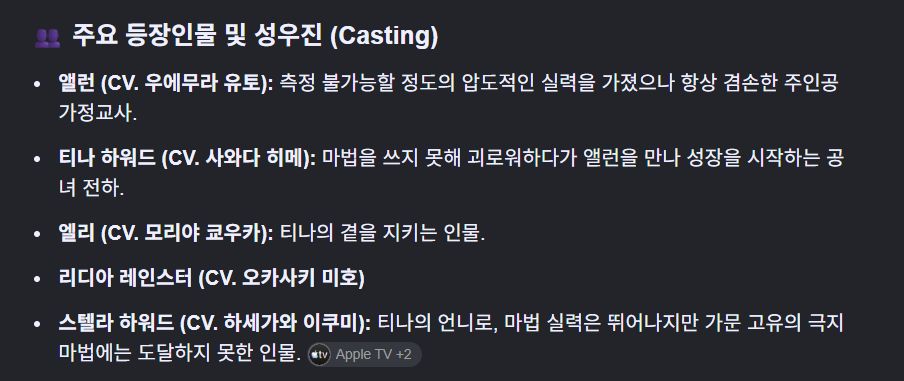Select bold text 엘리 (CV. 모리야 쿄우카)
Viewport: 904px width, 381px height.
(166, 233)
